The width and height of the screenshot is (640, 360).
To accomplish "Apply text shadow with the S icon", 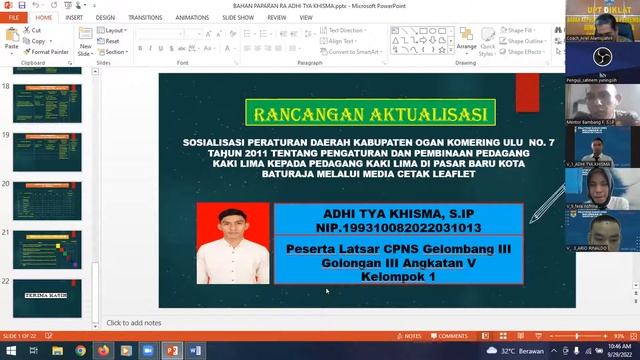I will pos(171,49).
